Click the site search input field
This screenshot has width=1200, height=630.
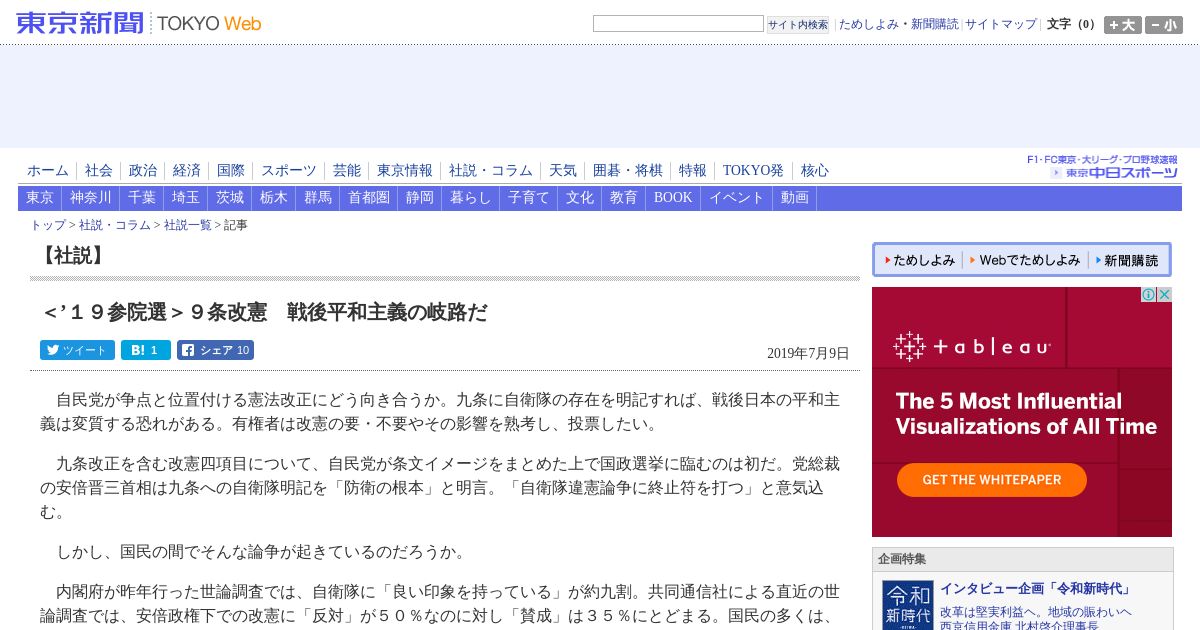[678, 24]
